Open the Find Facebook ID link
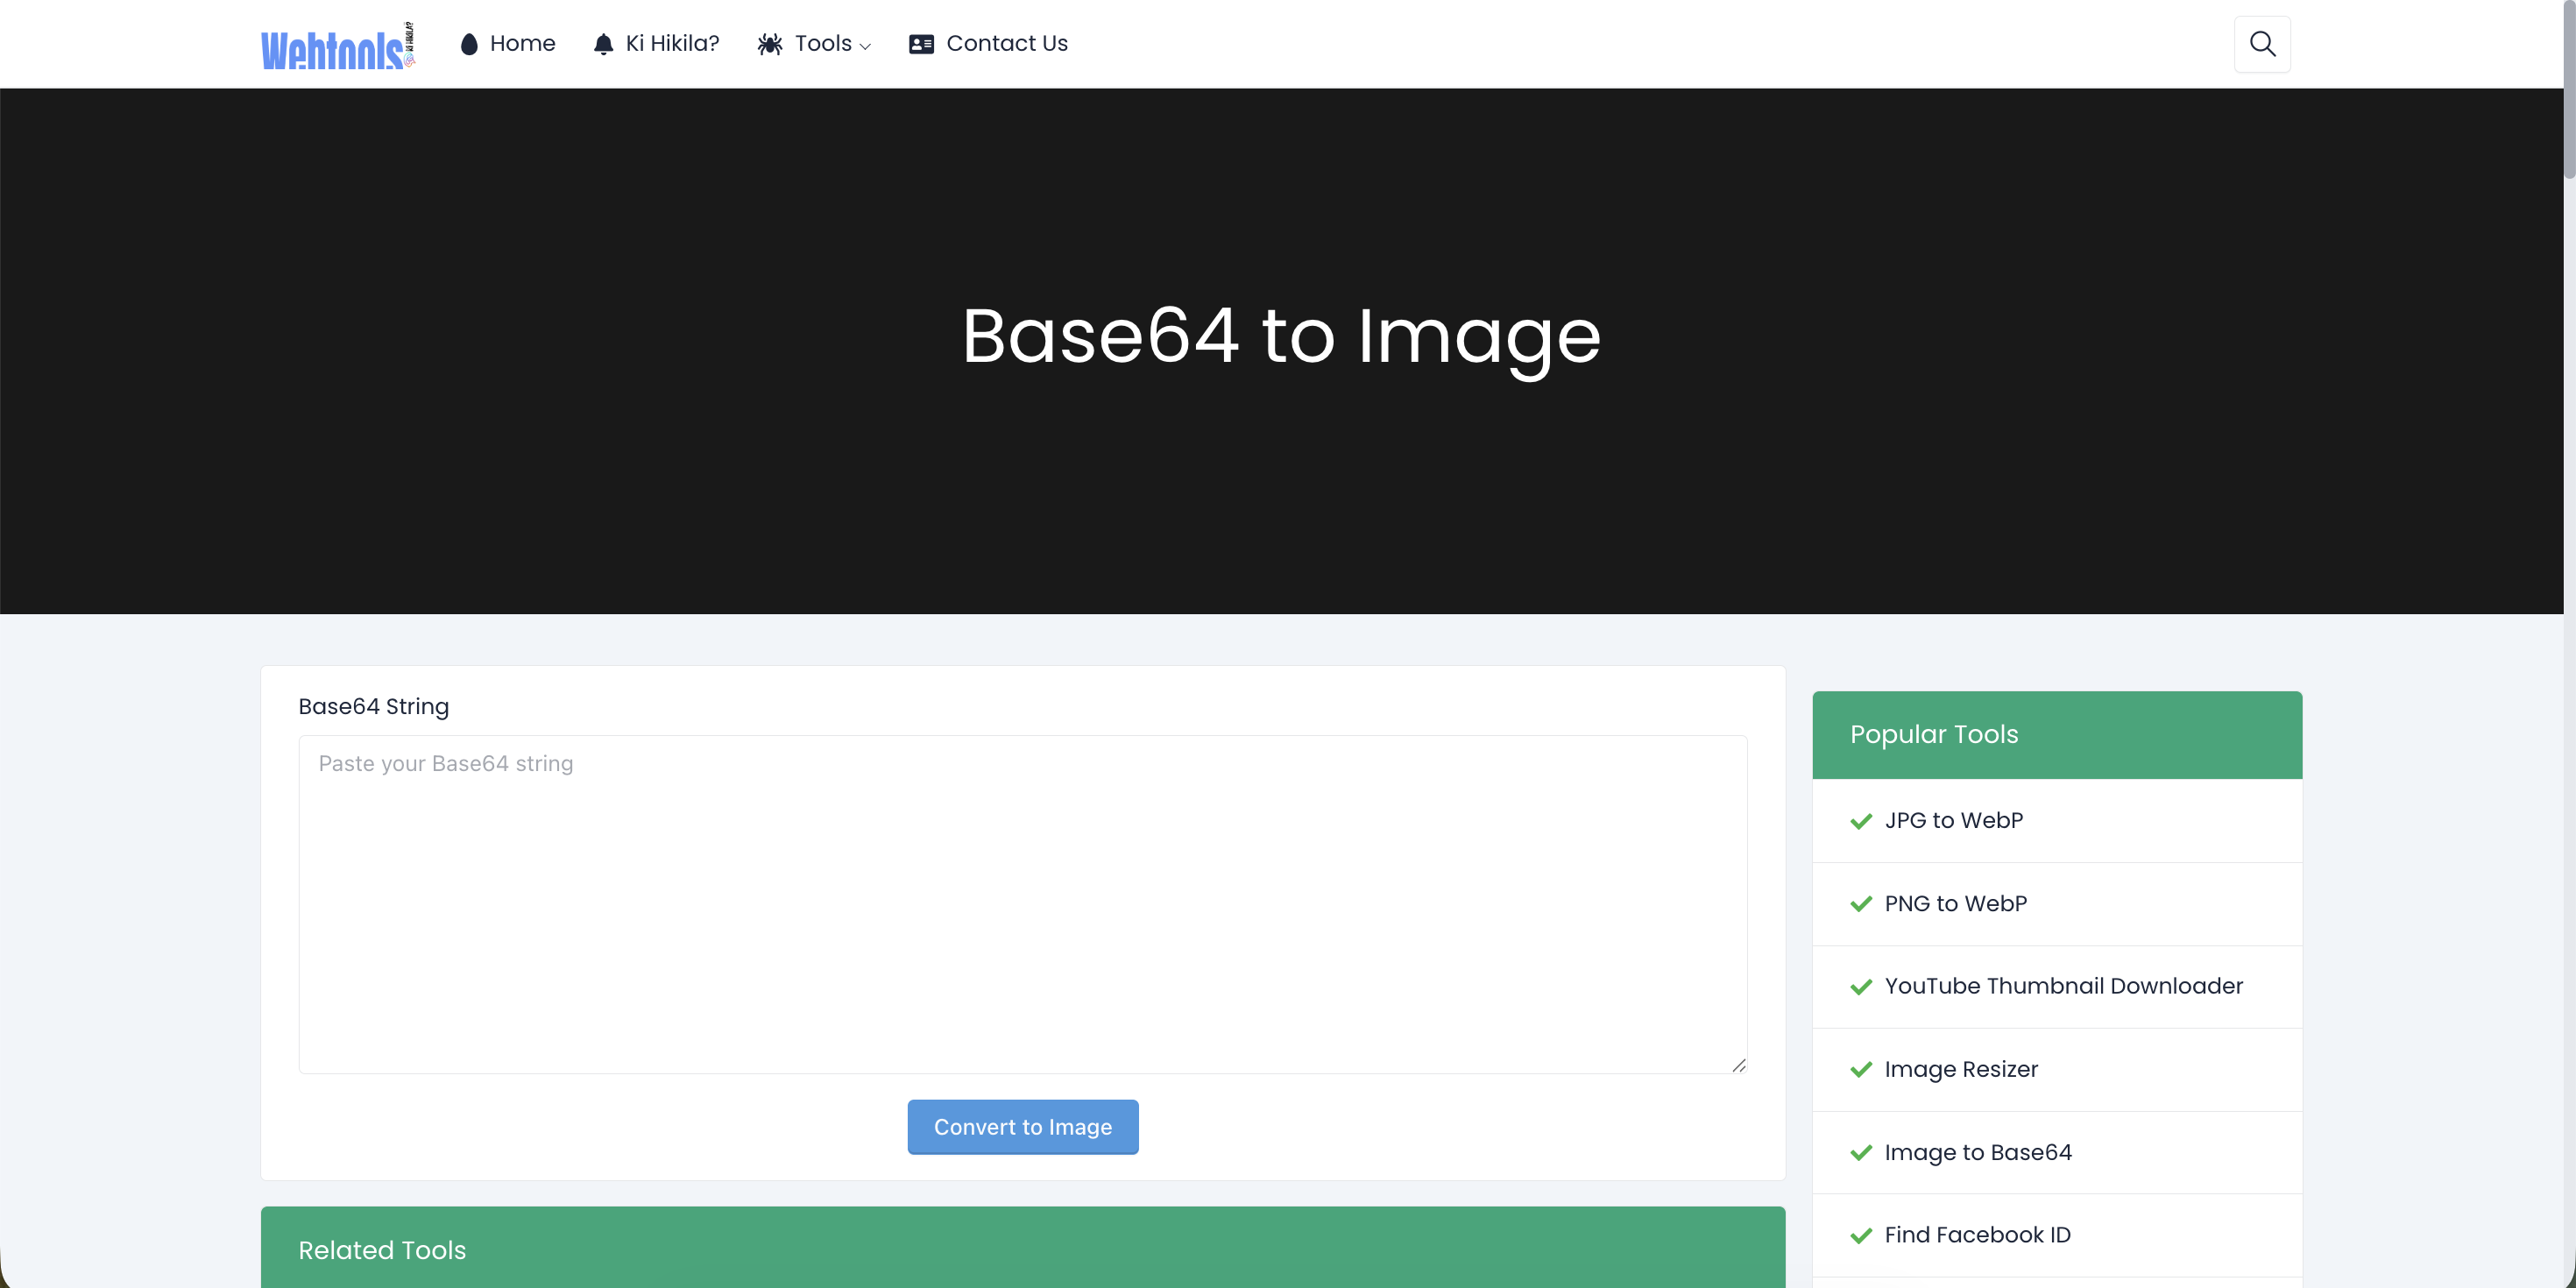Screen dimensions: 2576x1288 pyautogui.click(x=1977, y=1235)
